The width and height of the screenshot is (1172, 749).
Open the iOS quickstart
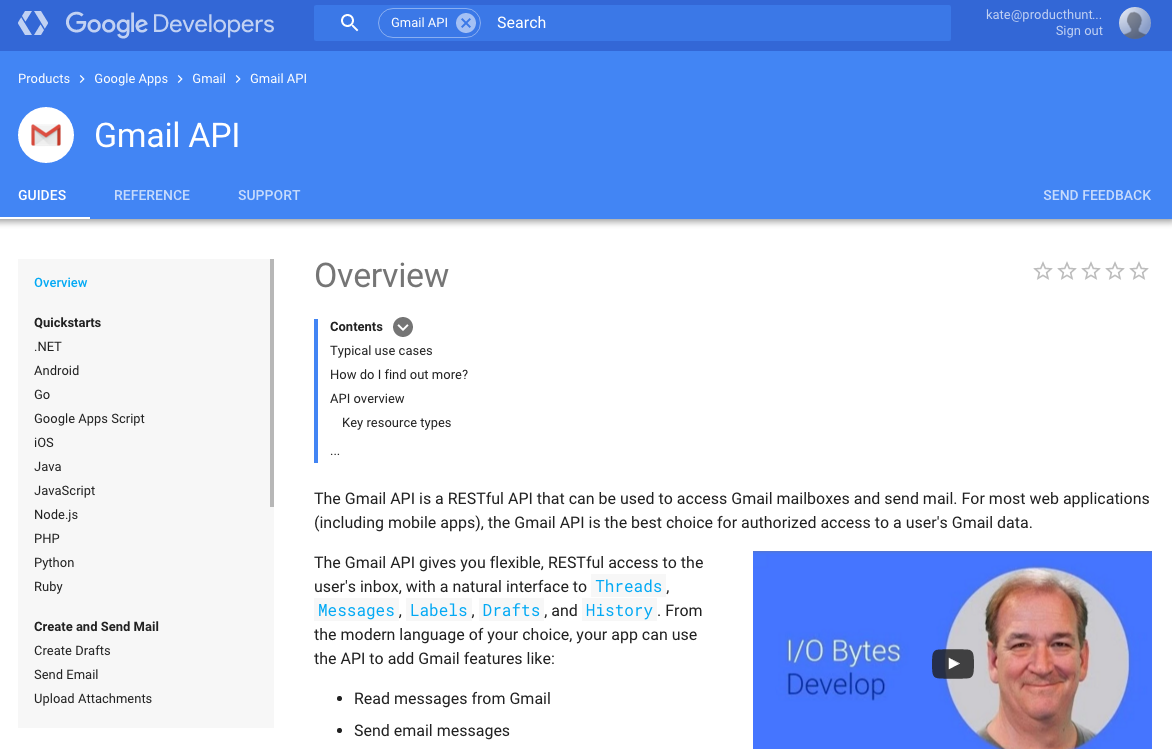click(43, 443)
